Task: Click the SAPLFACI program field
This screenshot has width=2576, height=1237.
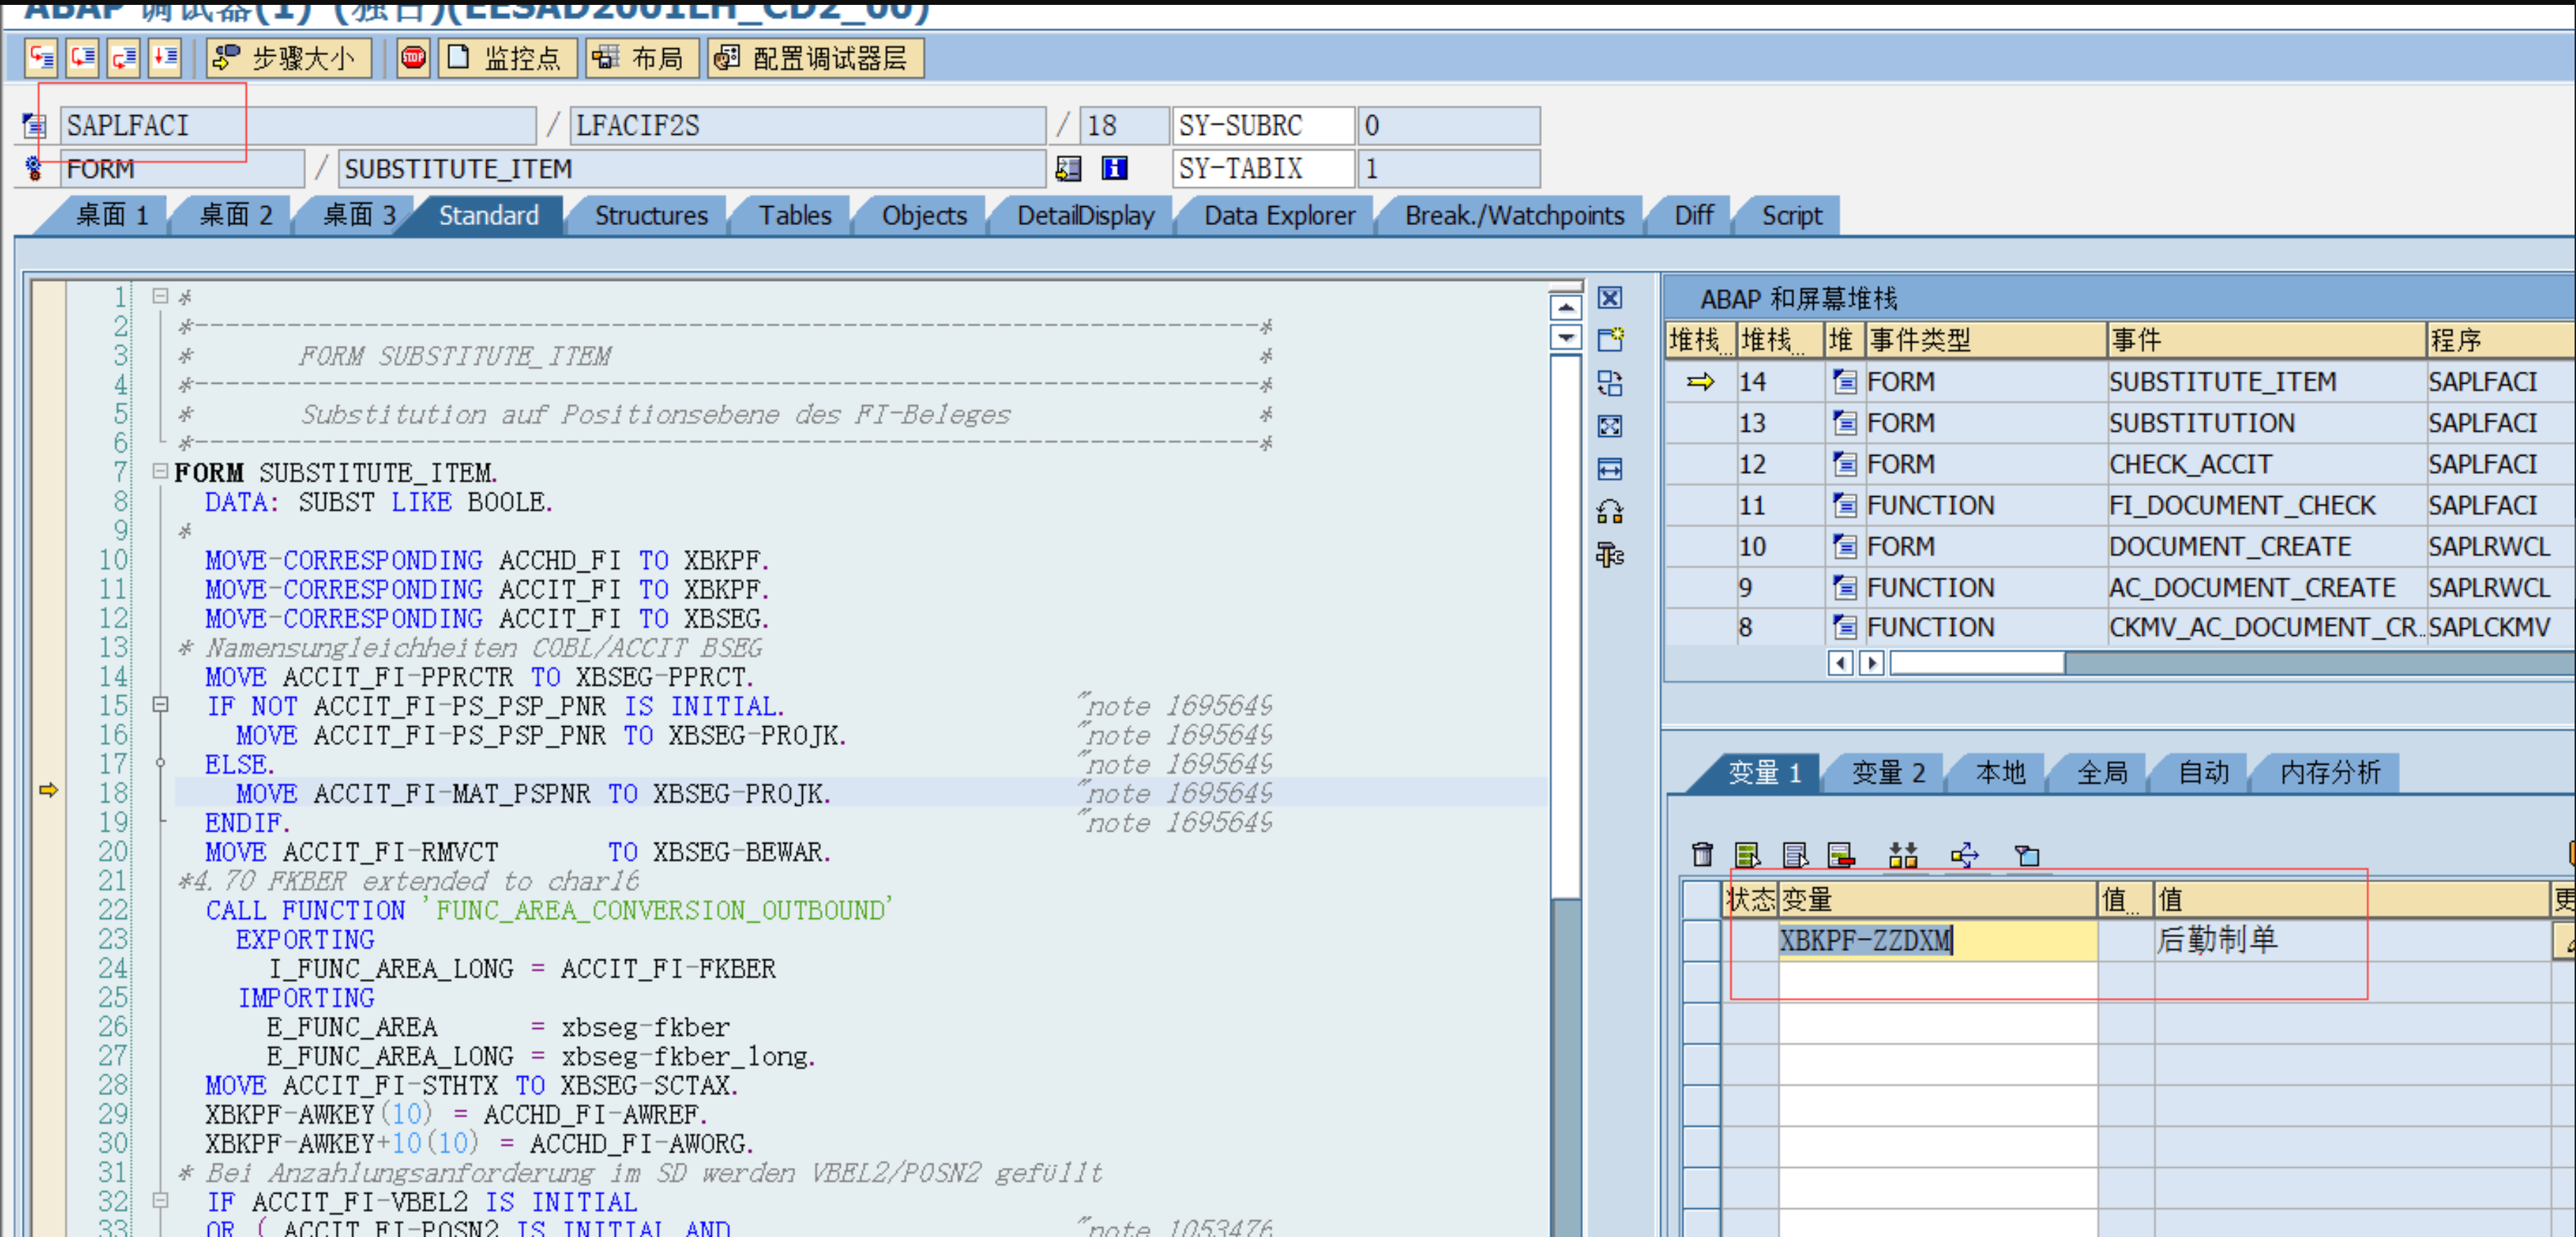Action: (298, 126)
